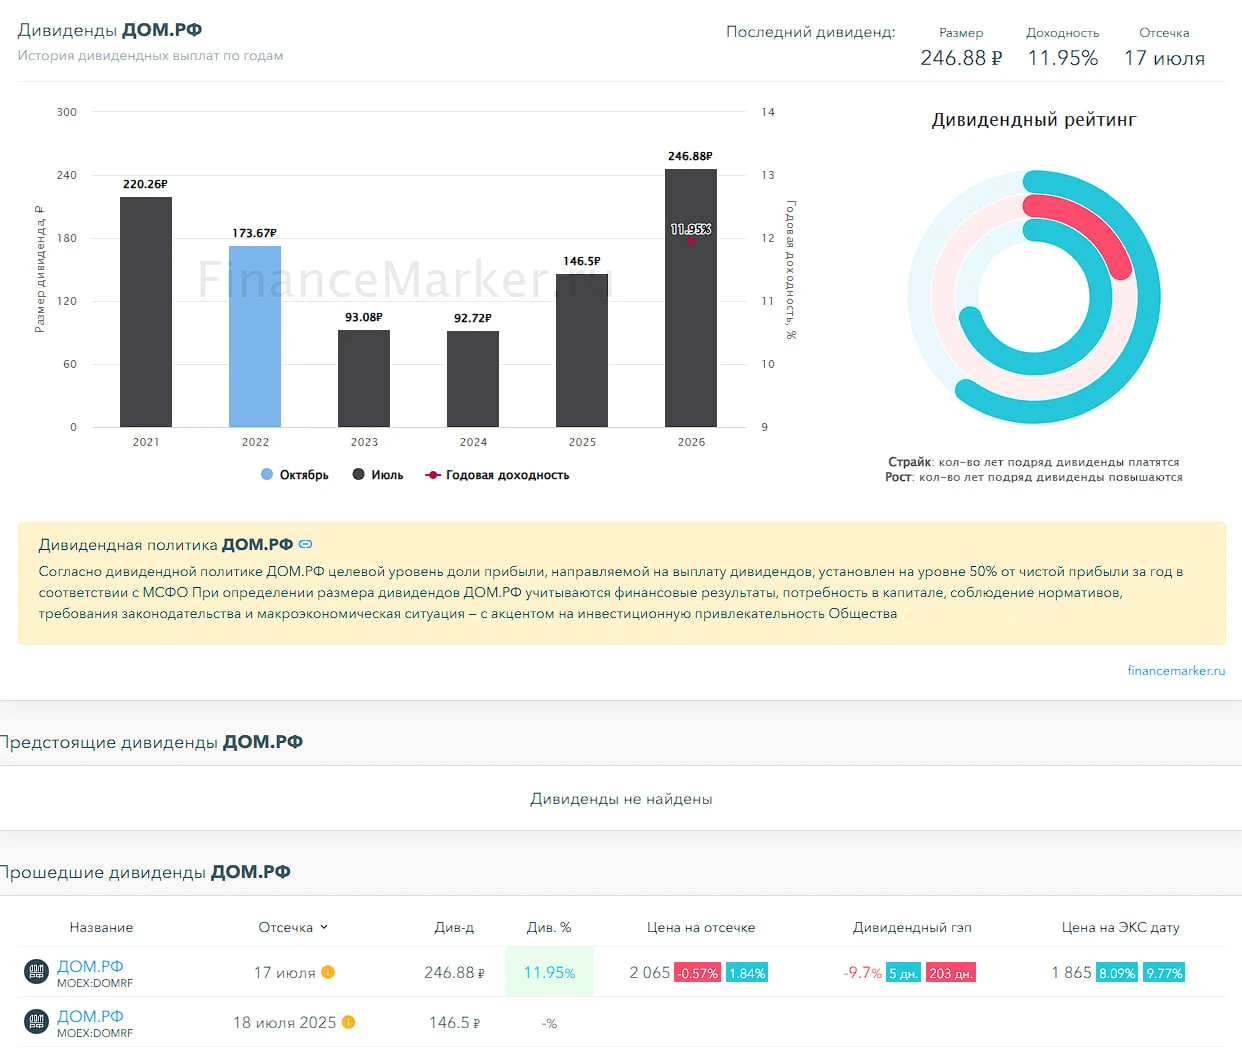Click the orange info icon next to 18 июля 2025
1242x1051 pixels.
[348, 1022]
